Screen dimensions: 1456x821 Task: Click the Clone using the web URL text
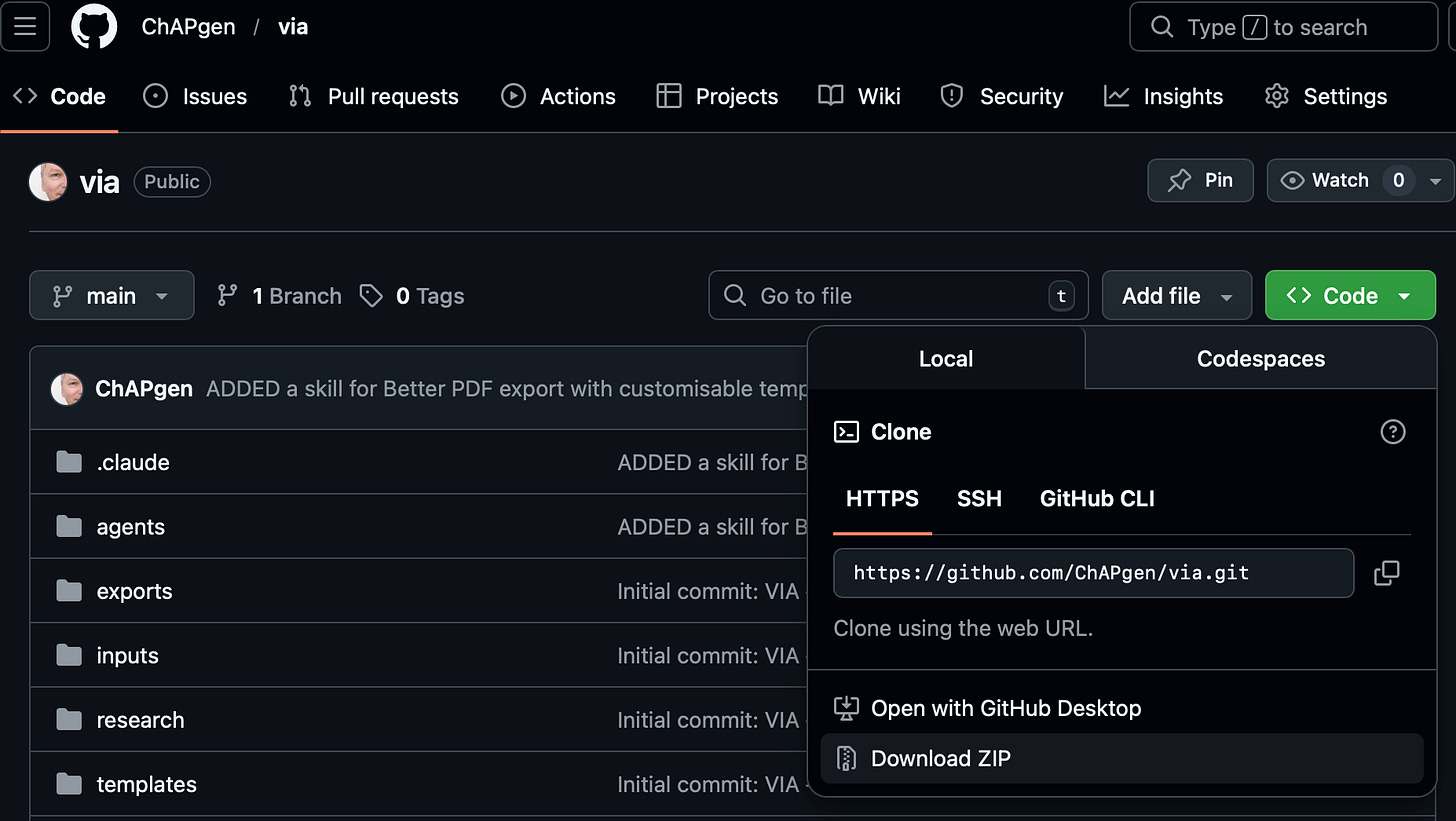click(x=963, y=628)
